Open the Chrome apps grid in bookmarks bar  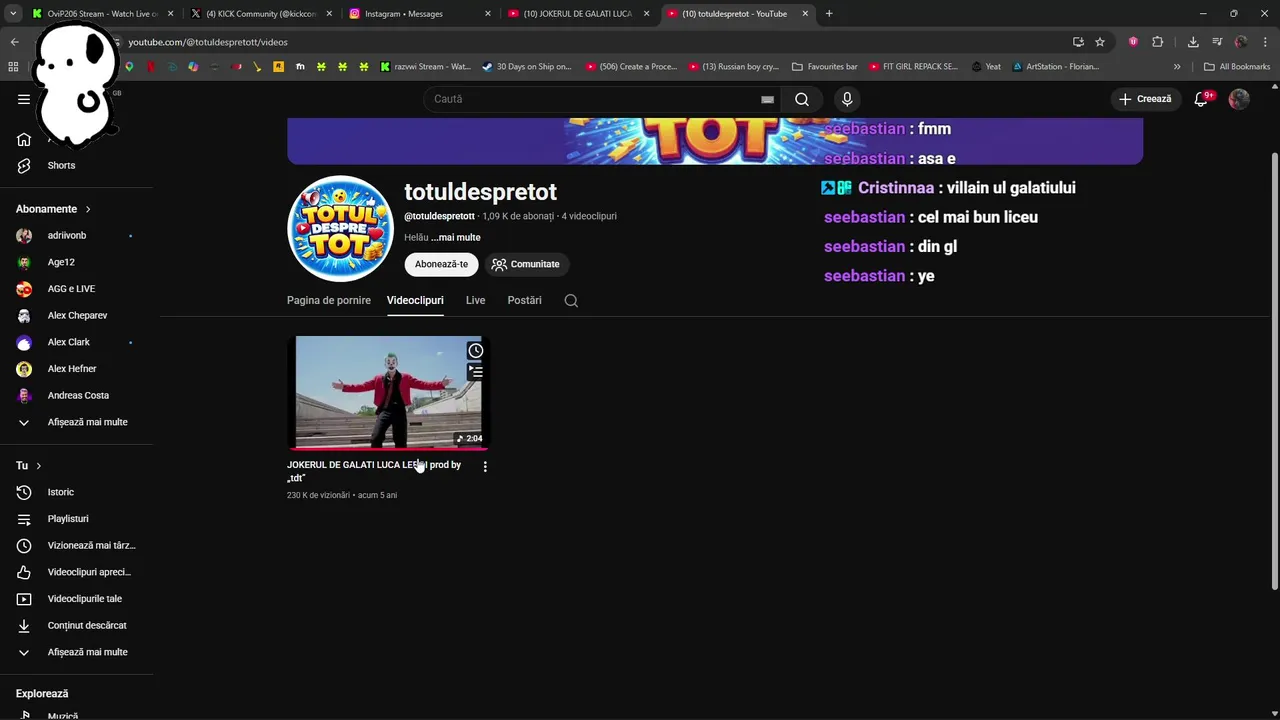(13, 67)
